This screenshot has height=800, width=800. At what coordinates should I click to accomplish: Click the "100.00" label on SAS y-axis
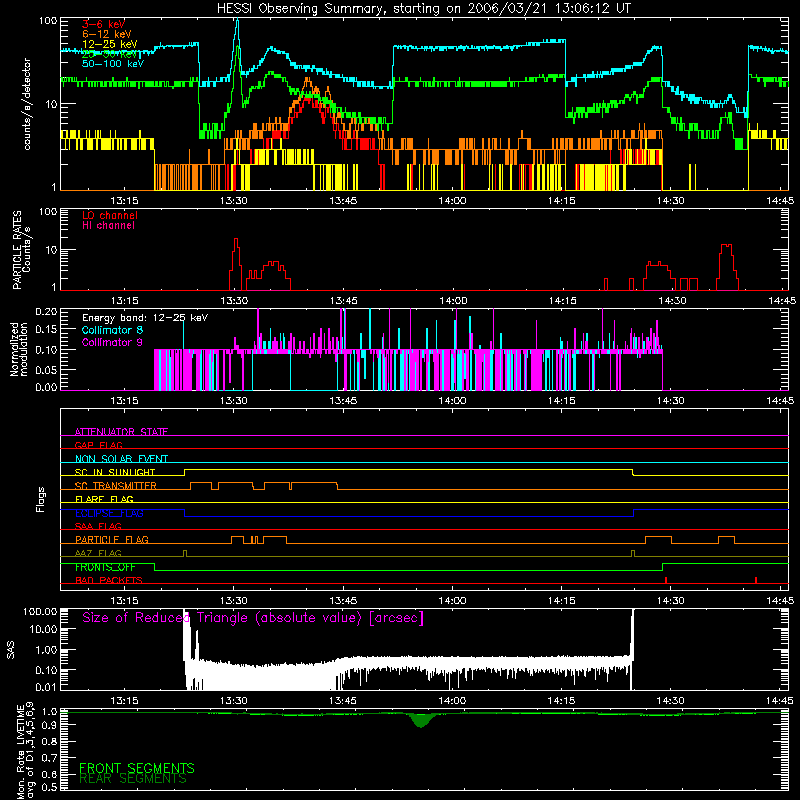(40, 612)
